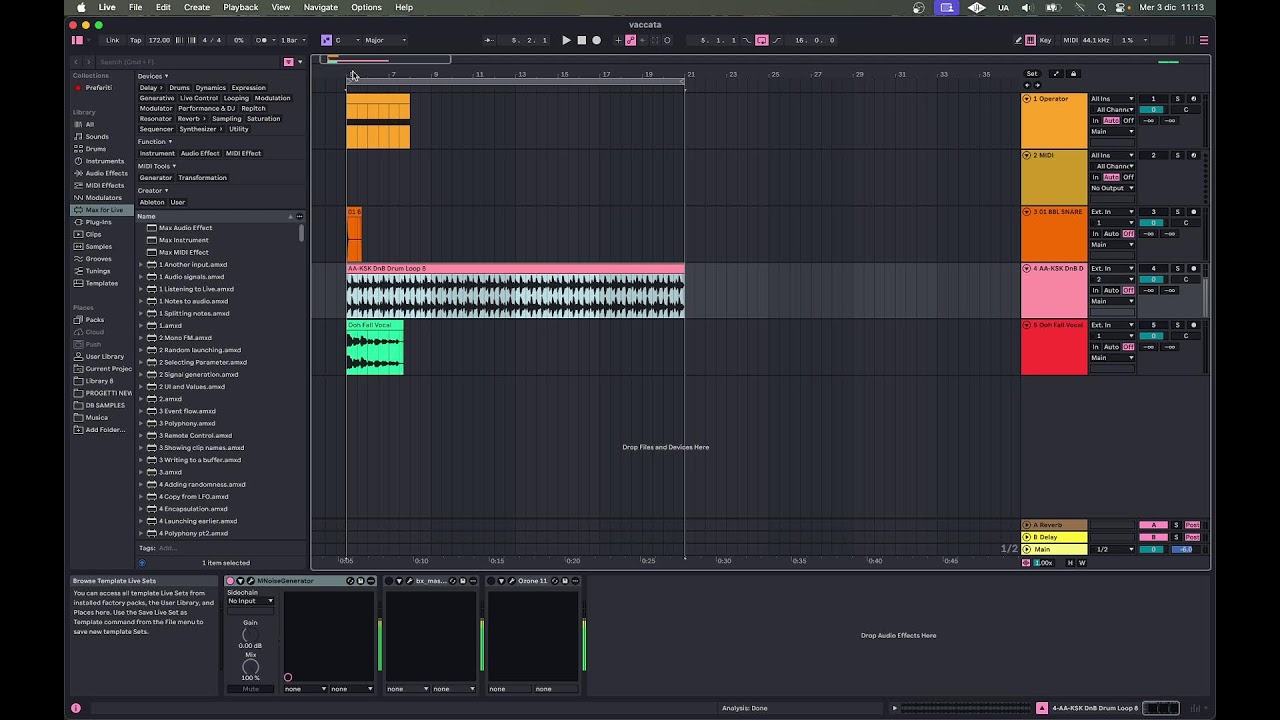Screen dimensions: 1280x720
Task: Open the Help menu
Action: click(404, 7)
